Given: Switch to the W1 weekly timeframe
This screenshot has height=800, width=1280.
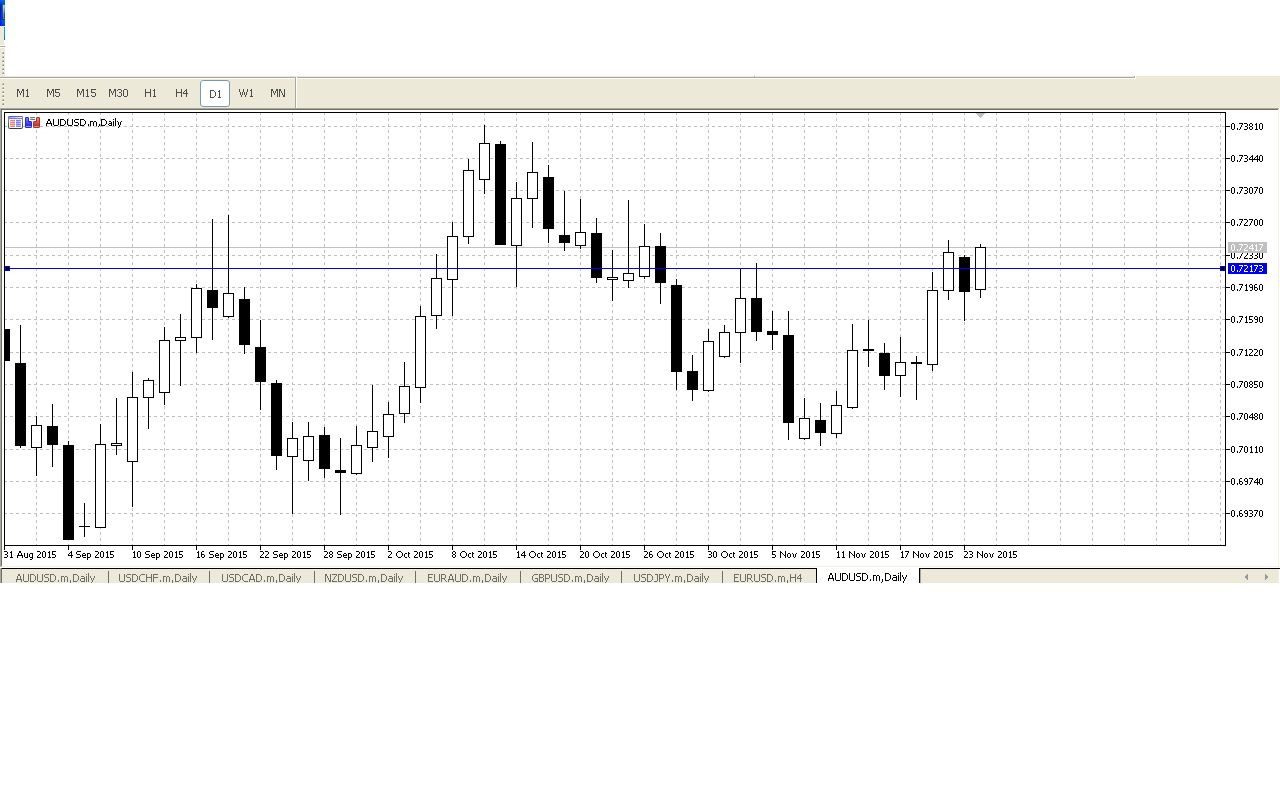Looking at the screenshot, I should coord(246,93).
